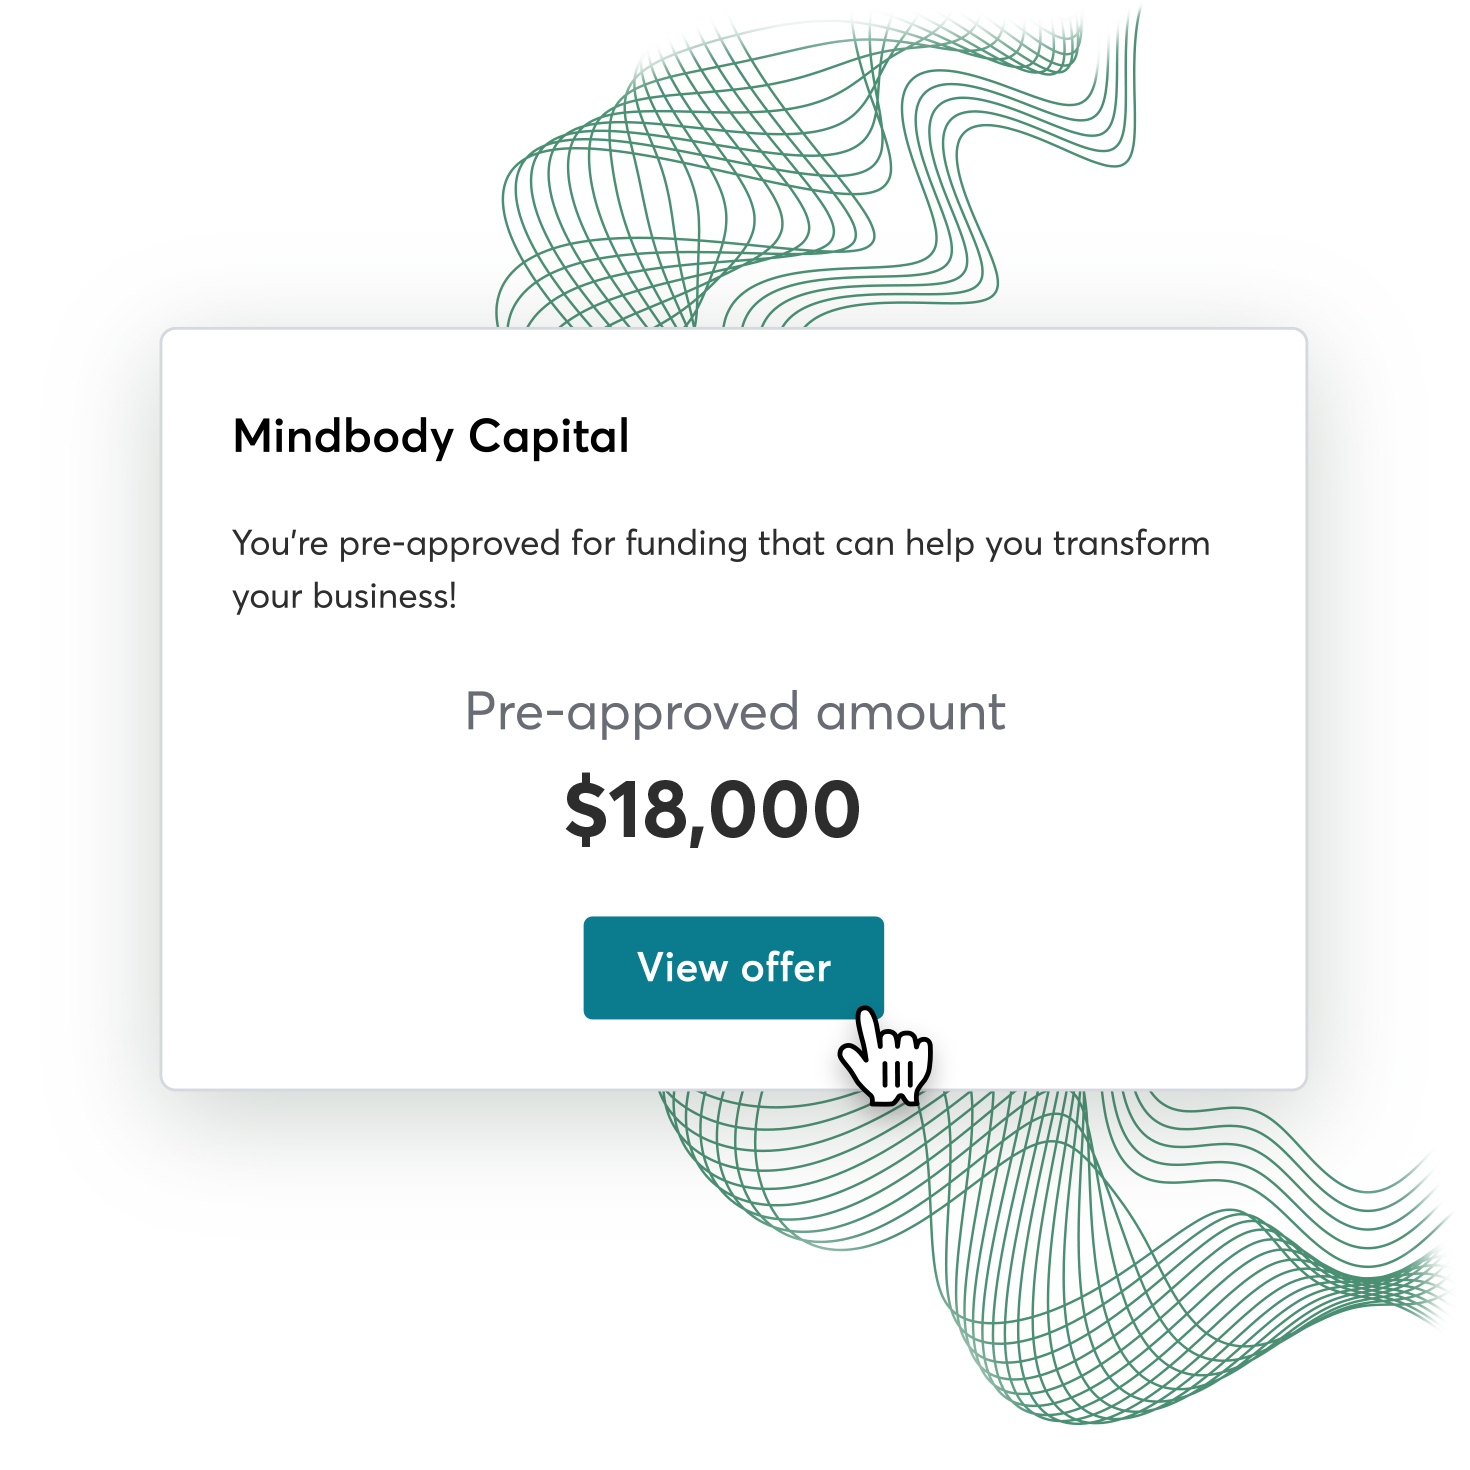Click the teal "View offer" button
The height and width of the screenshot is (1470, 1470).
click(733, 967)
